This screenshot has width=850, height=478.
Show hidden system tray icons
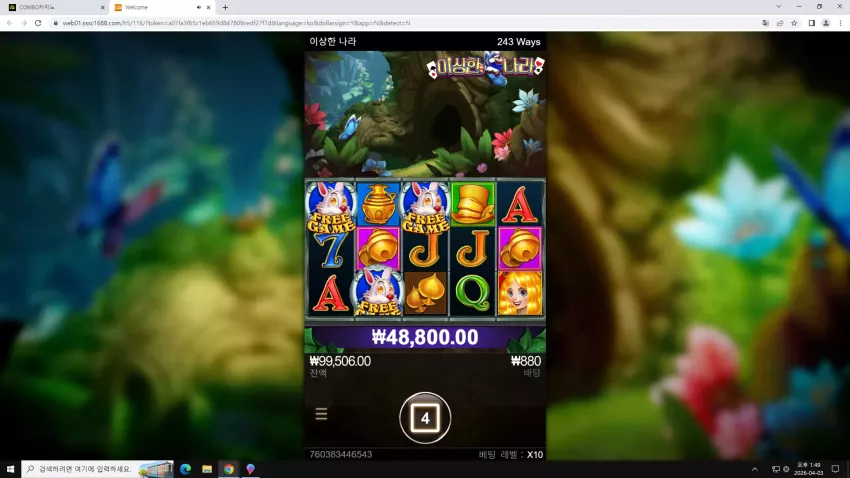click(755, 469)
